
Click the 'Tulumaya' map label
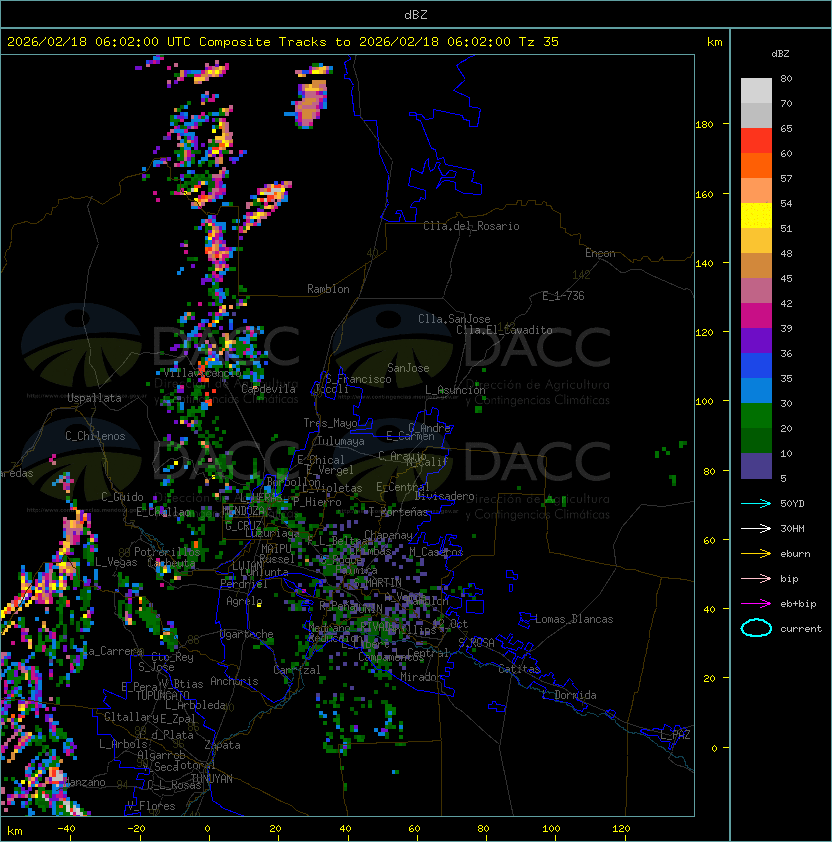pos(341,441)
